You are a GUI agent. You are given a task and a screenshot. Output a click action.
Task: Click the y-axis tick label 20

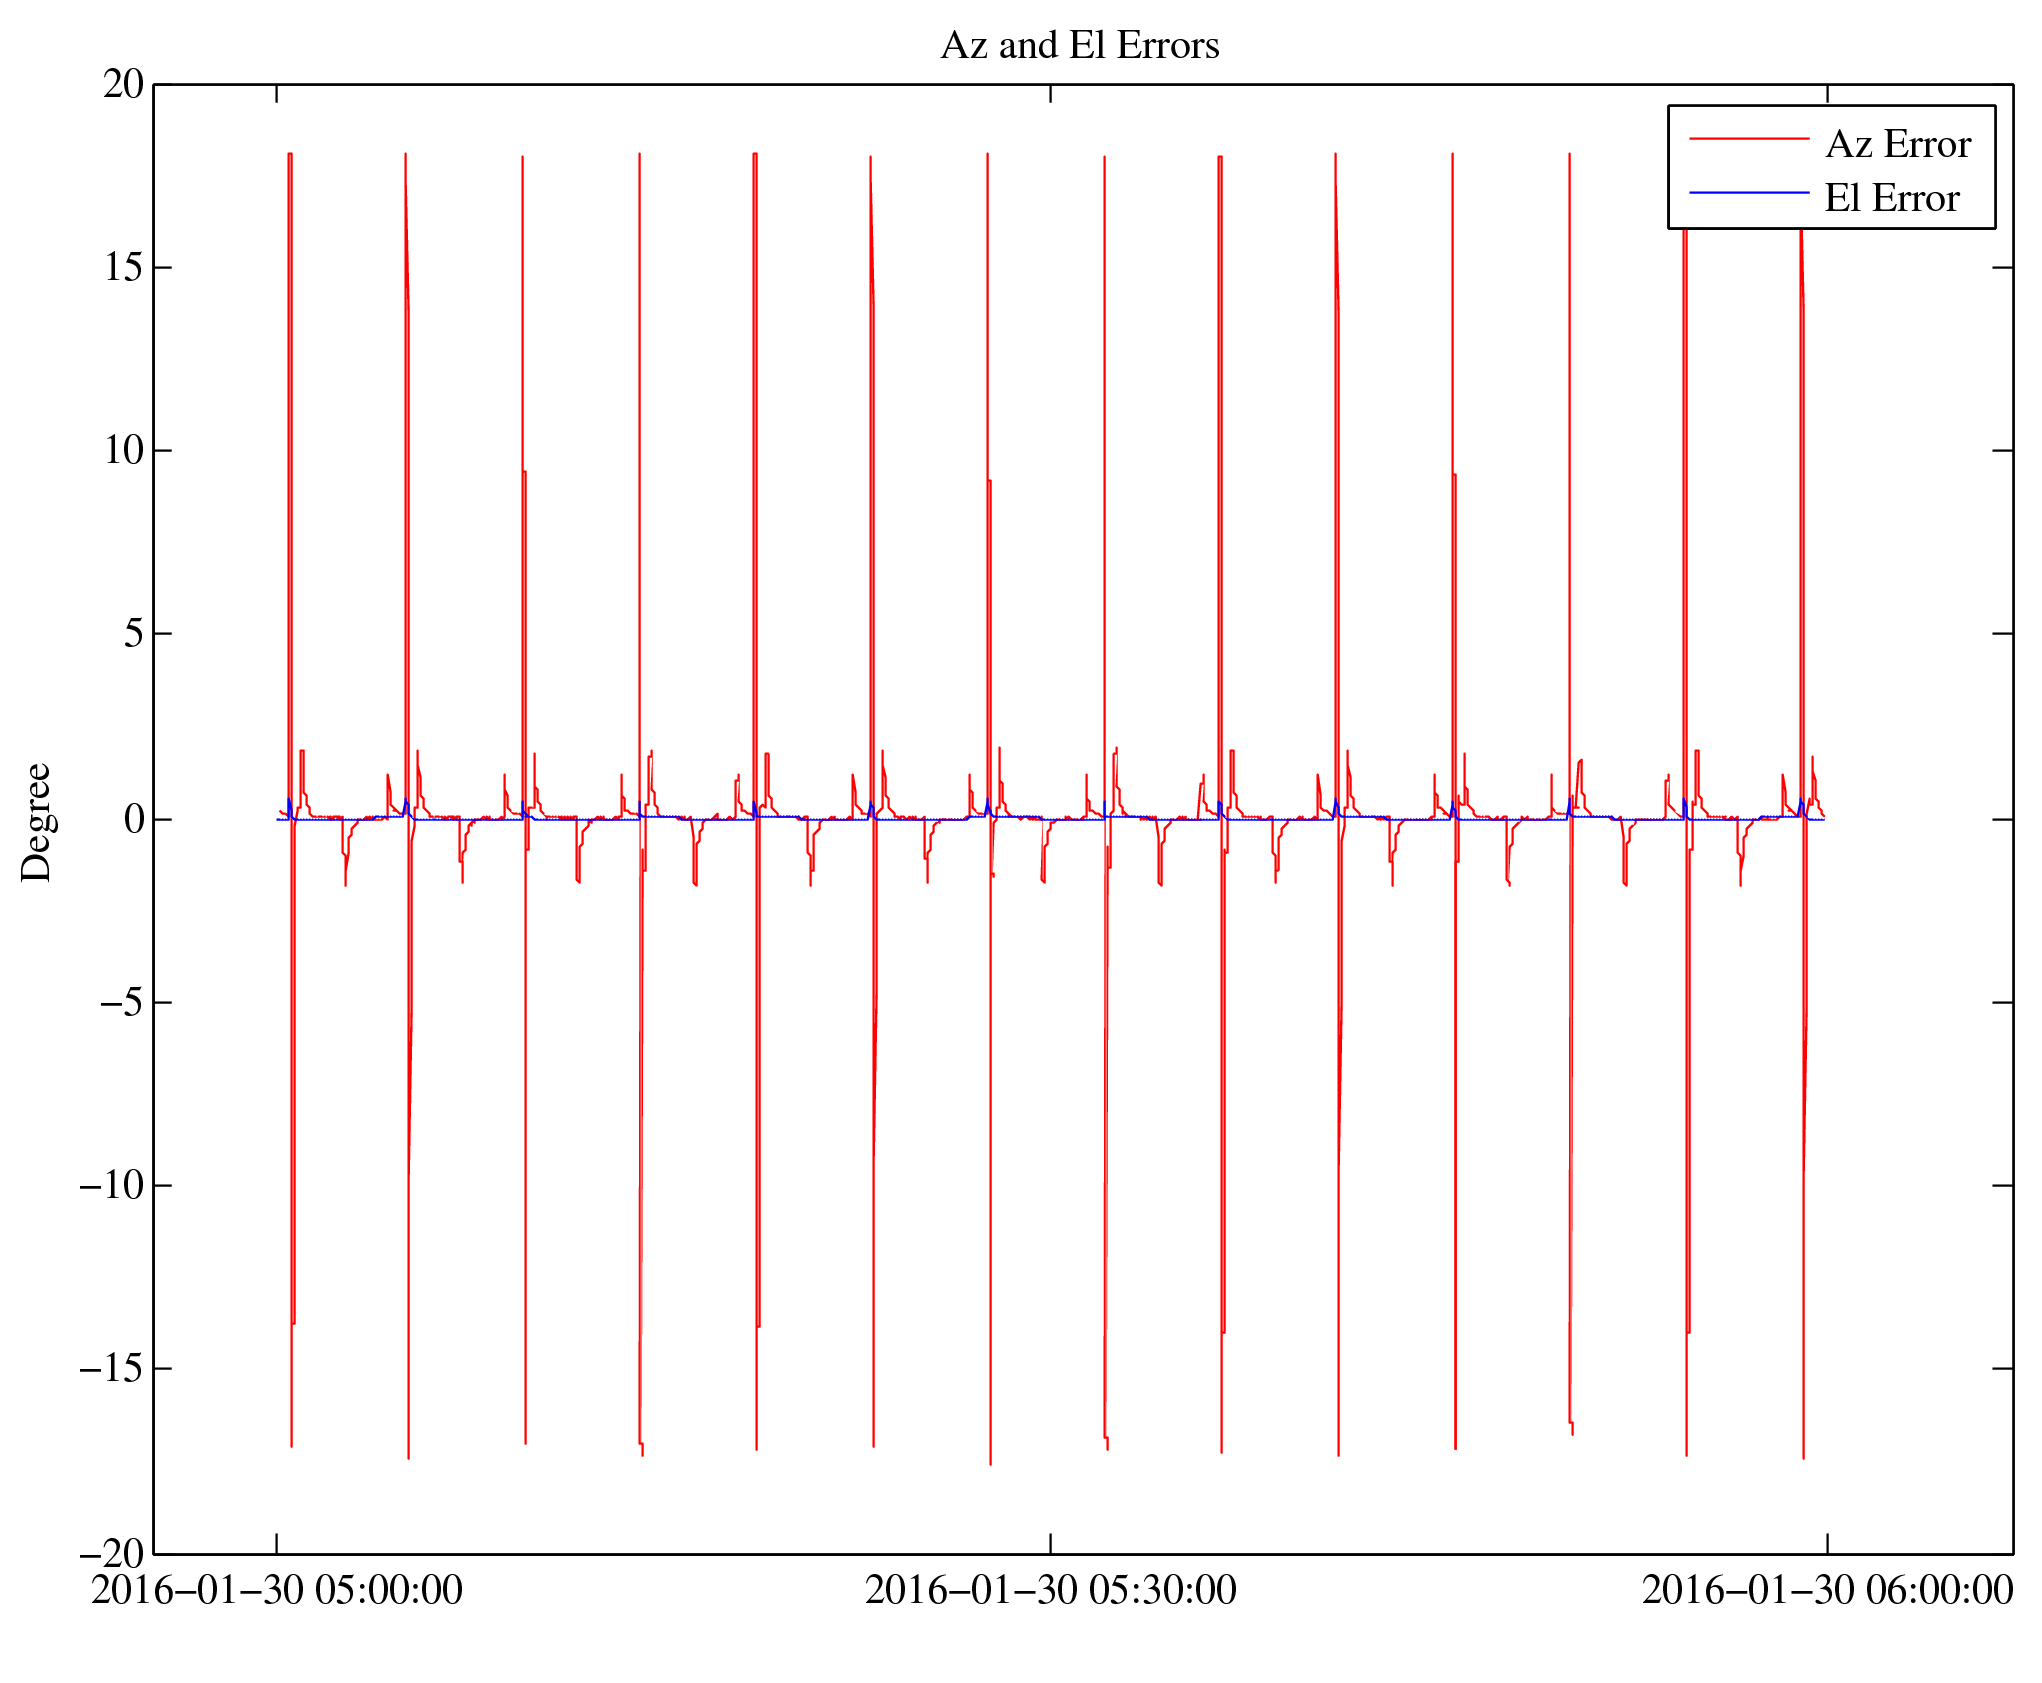124,85
